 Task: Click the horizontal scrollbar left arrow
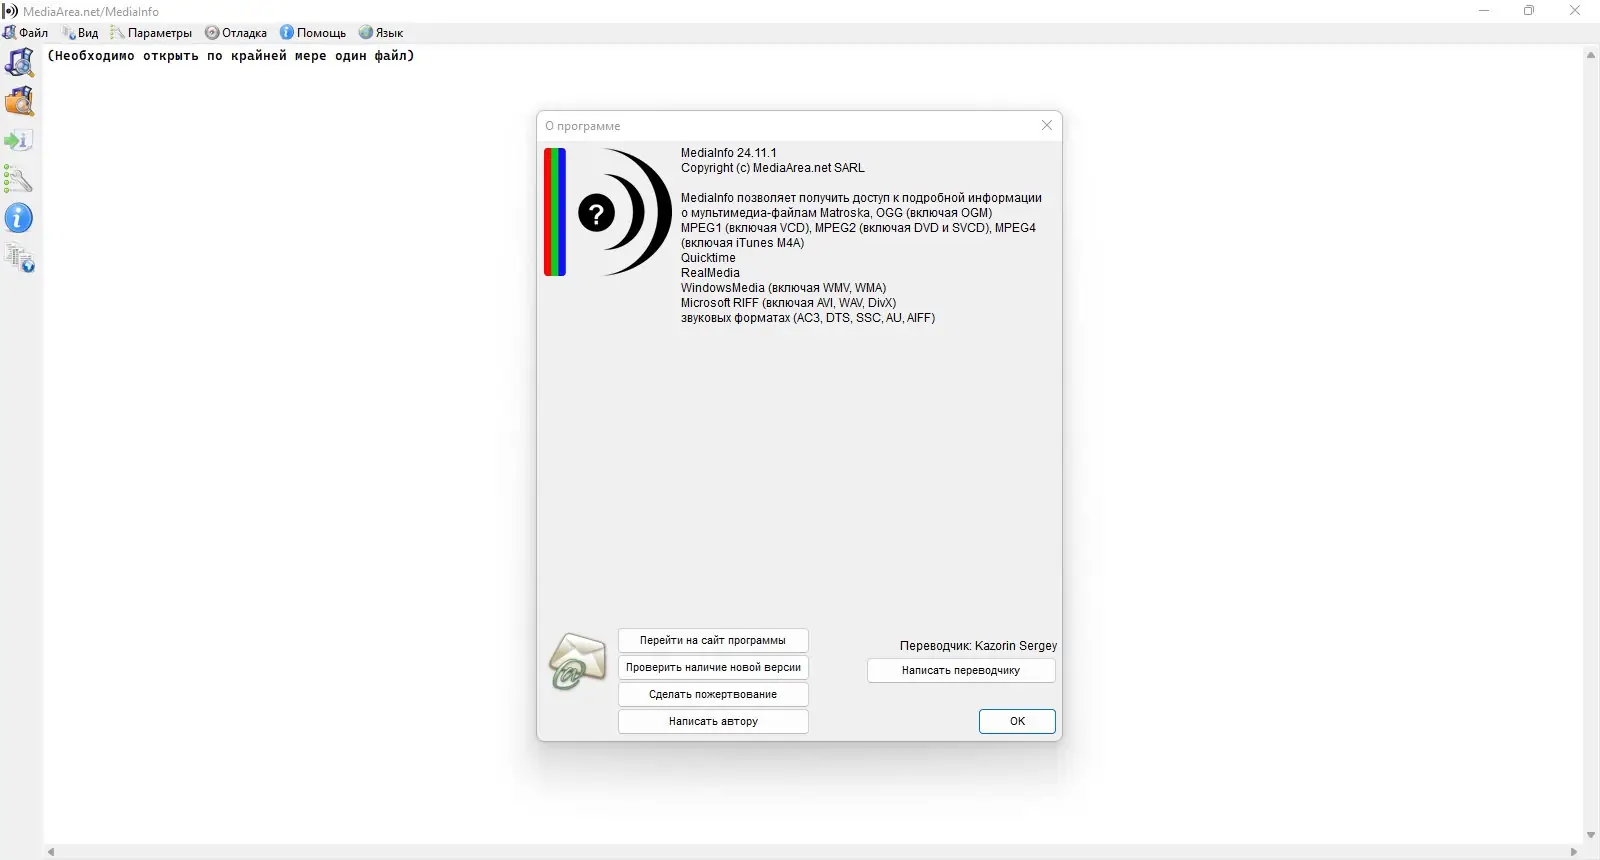[51, 852]
